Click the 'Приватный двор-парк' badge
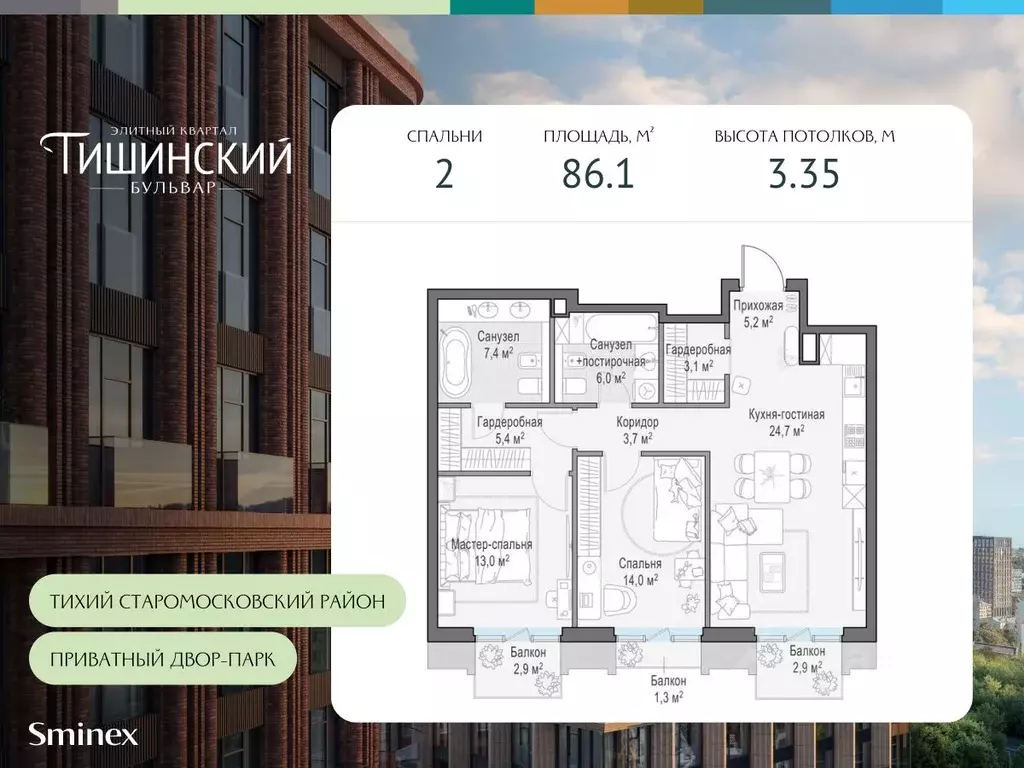Screen dimensions: 1024x768 pyautogui.click(x=163, y=658)
